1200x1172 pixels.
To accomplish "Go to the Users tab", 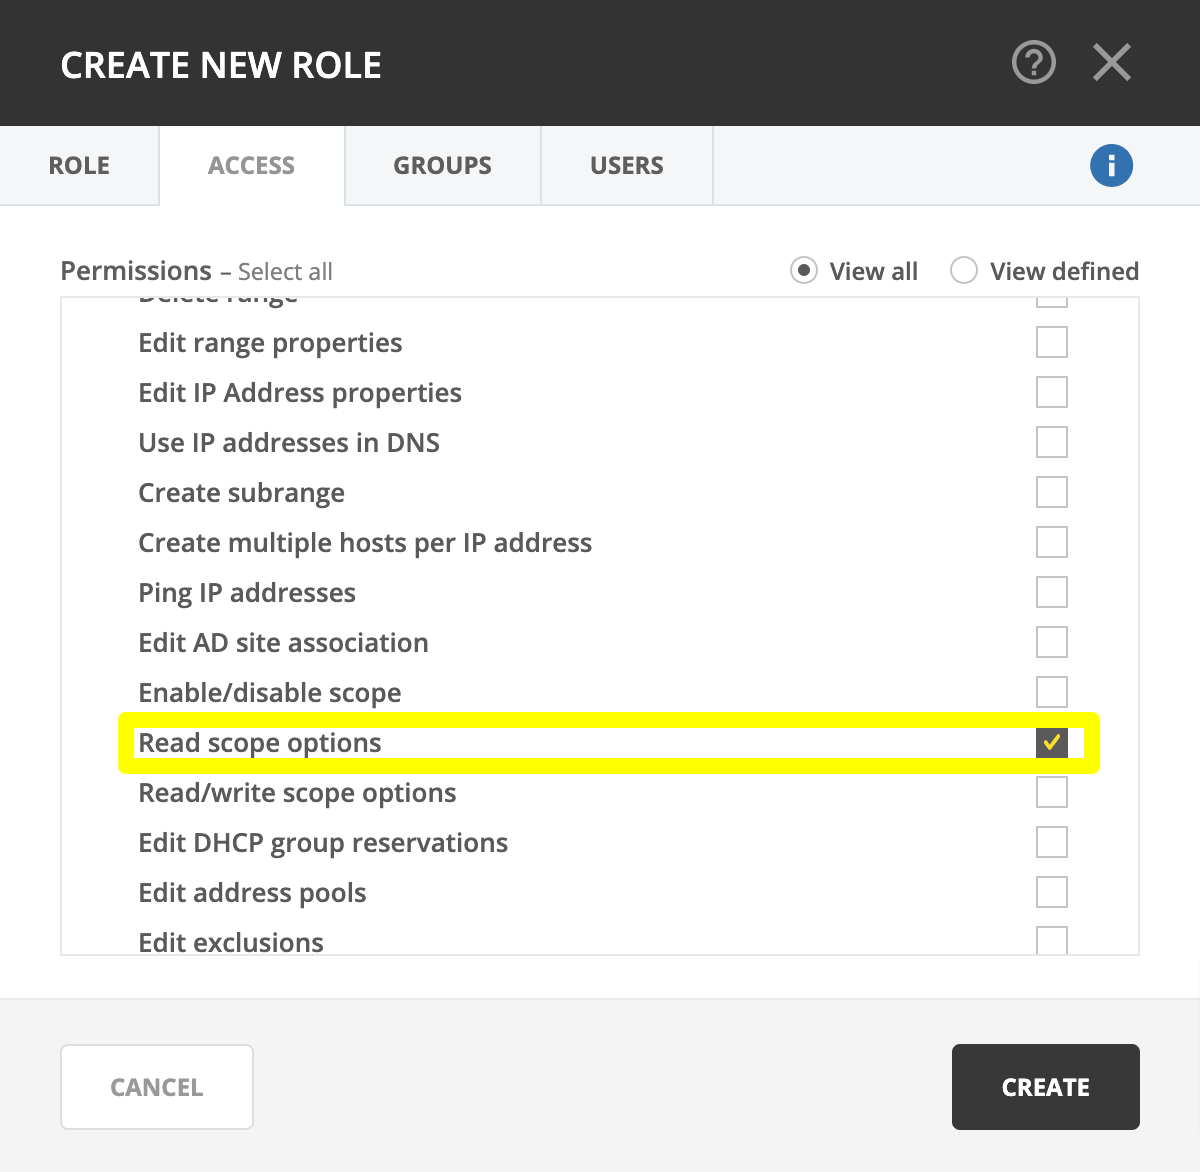I will coord(626,165).
